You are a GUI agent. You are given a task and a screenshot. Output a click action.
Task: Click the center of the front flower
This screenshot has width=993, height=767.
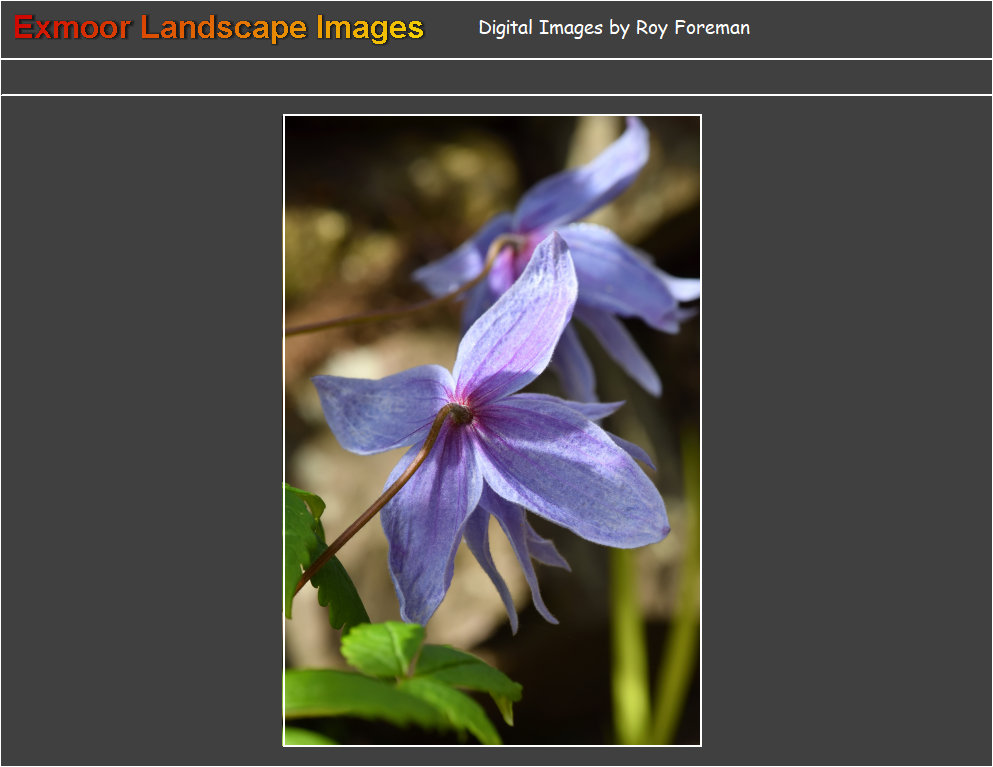coord(459,412)
